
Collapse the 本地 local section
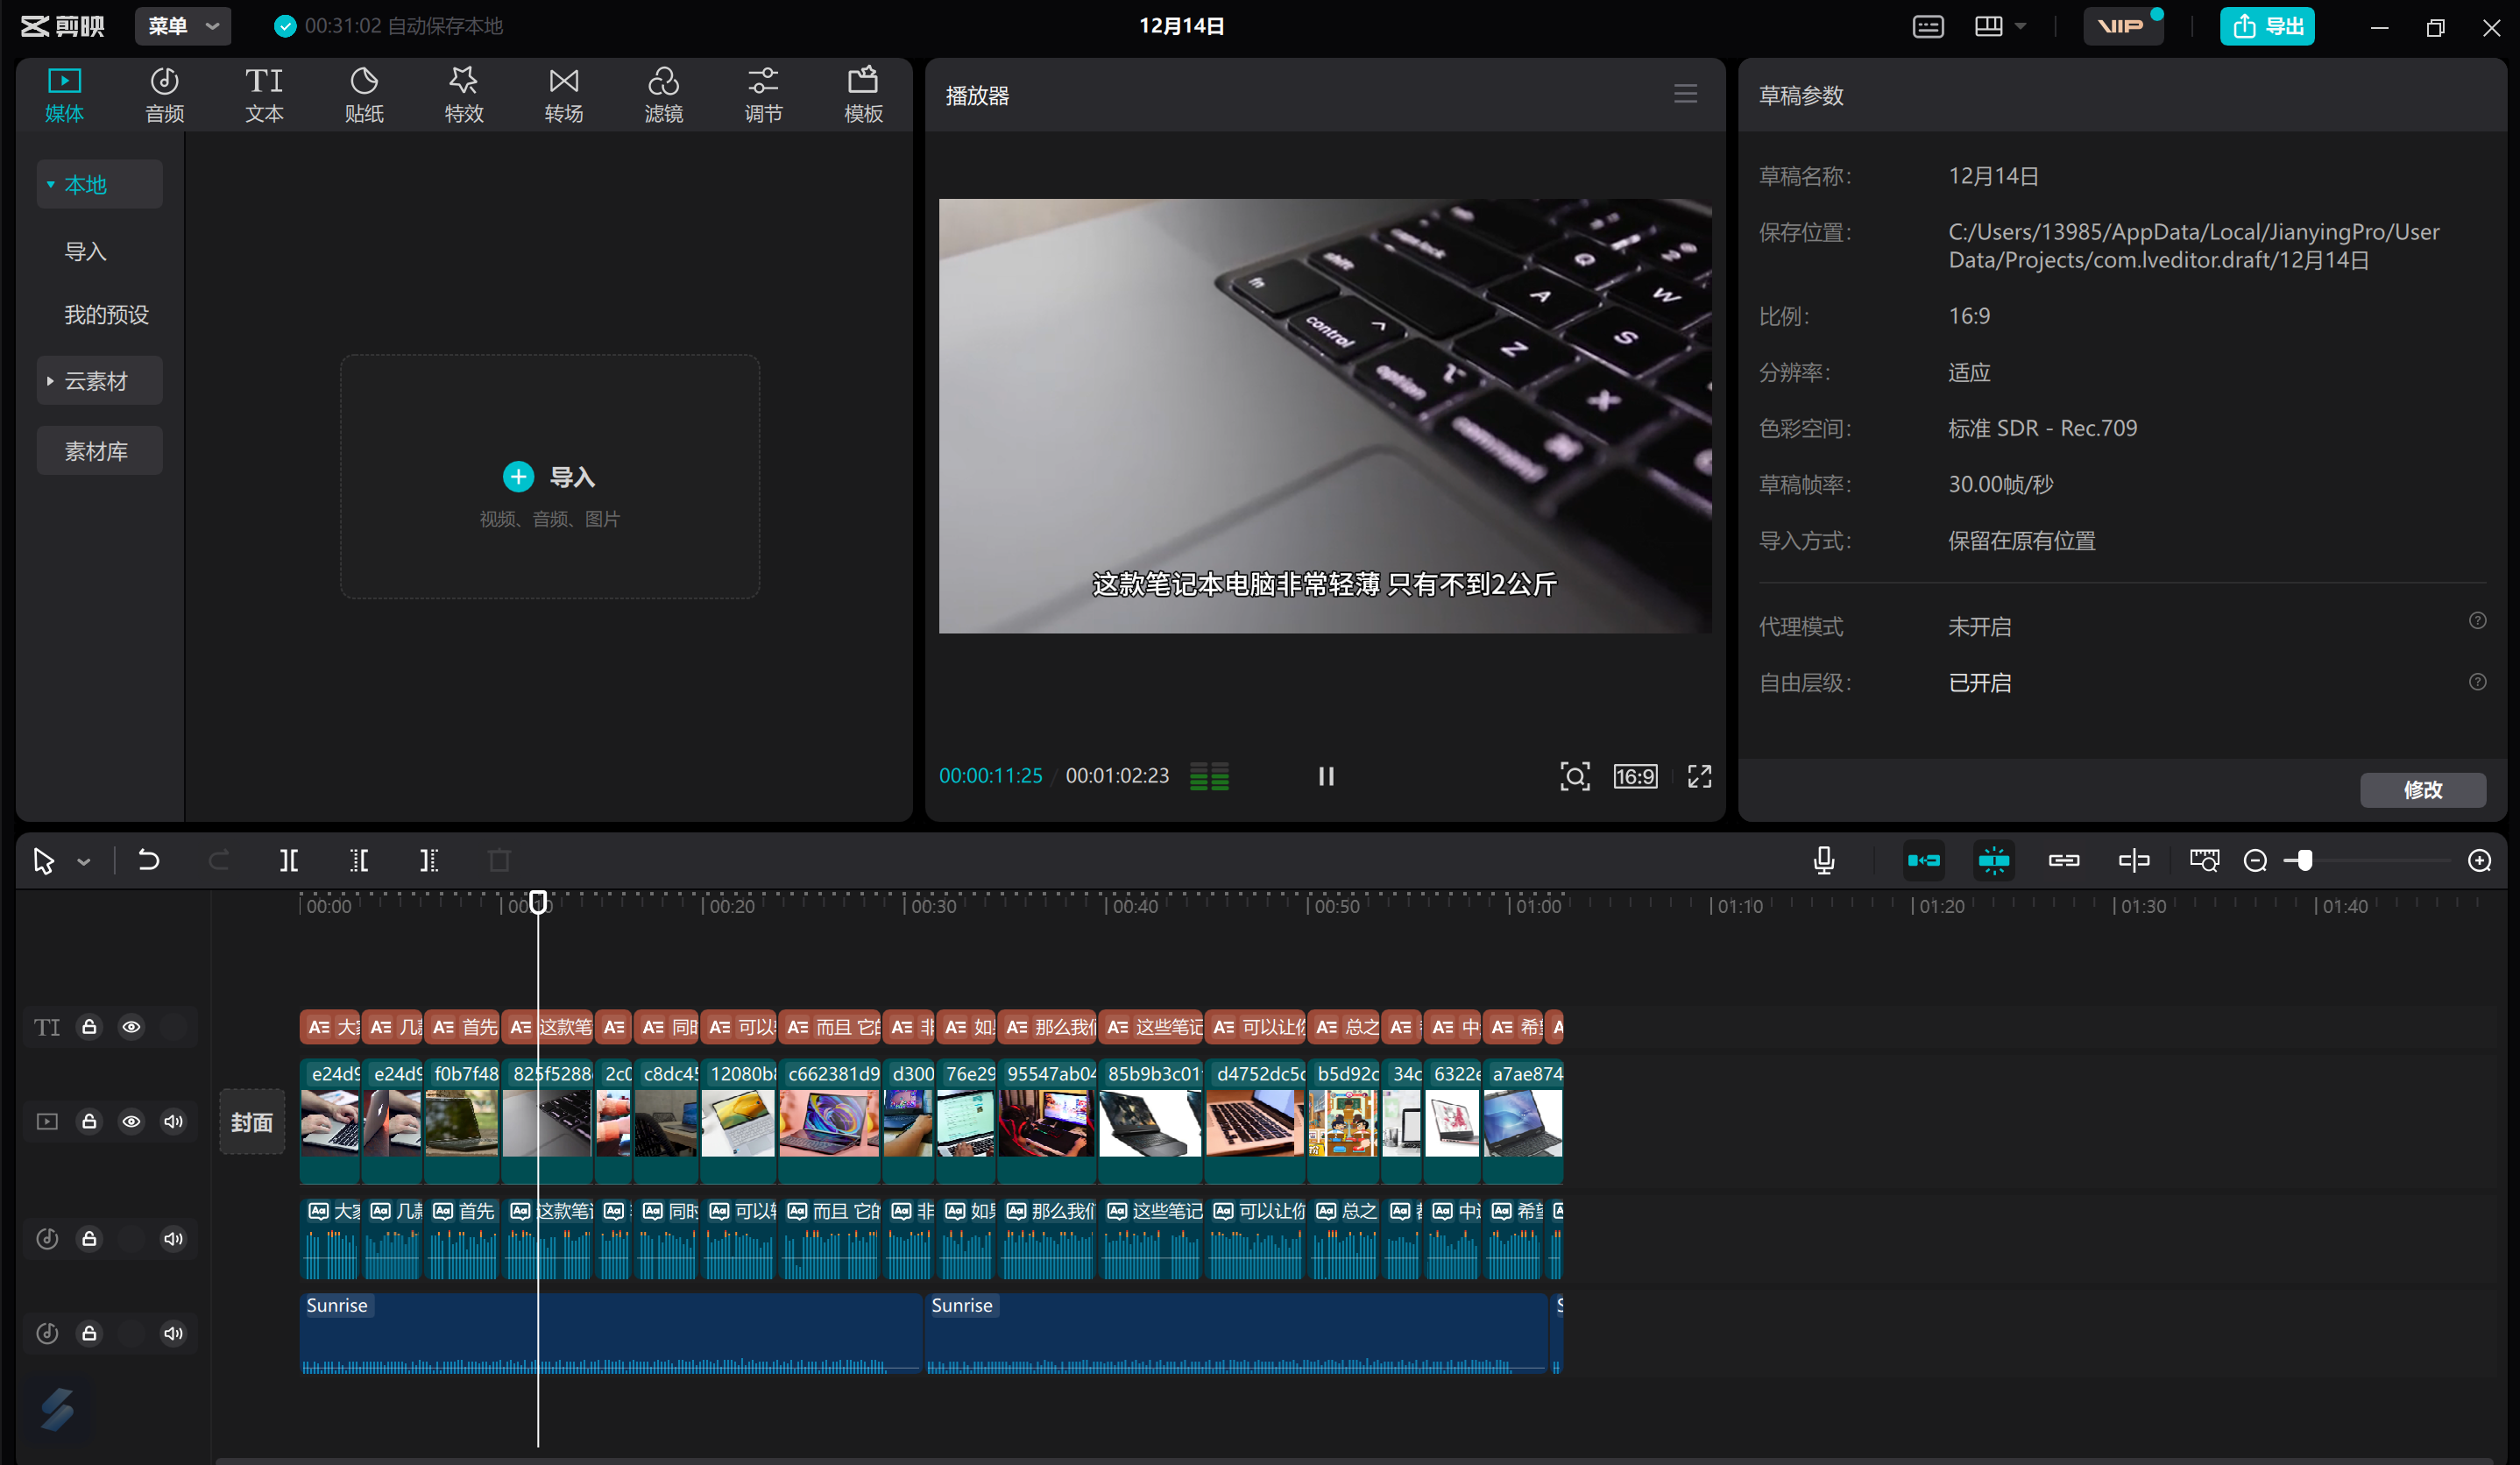click(x=99, y=184)
